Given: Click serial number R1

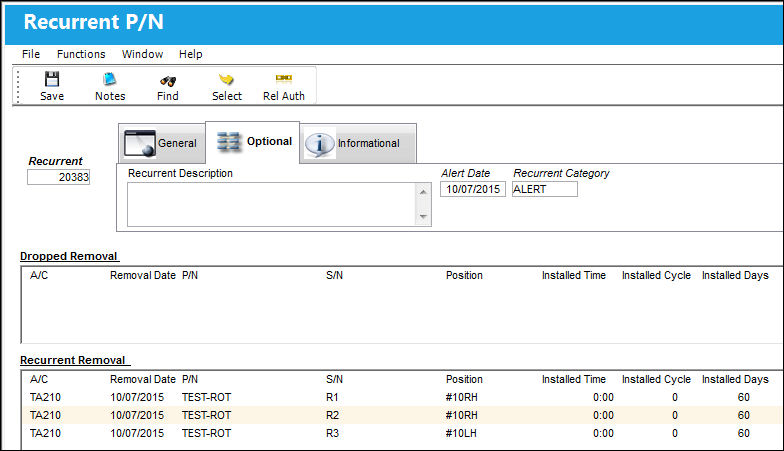Looking at the screenshot, I should point(332,398).
